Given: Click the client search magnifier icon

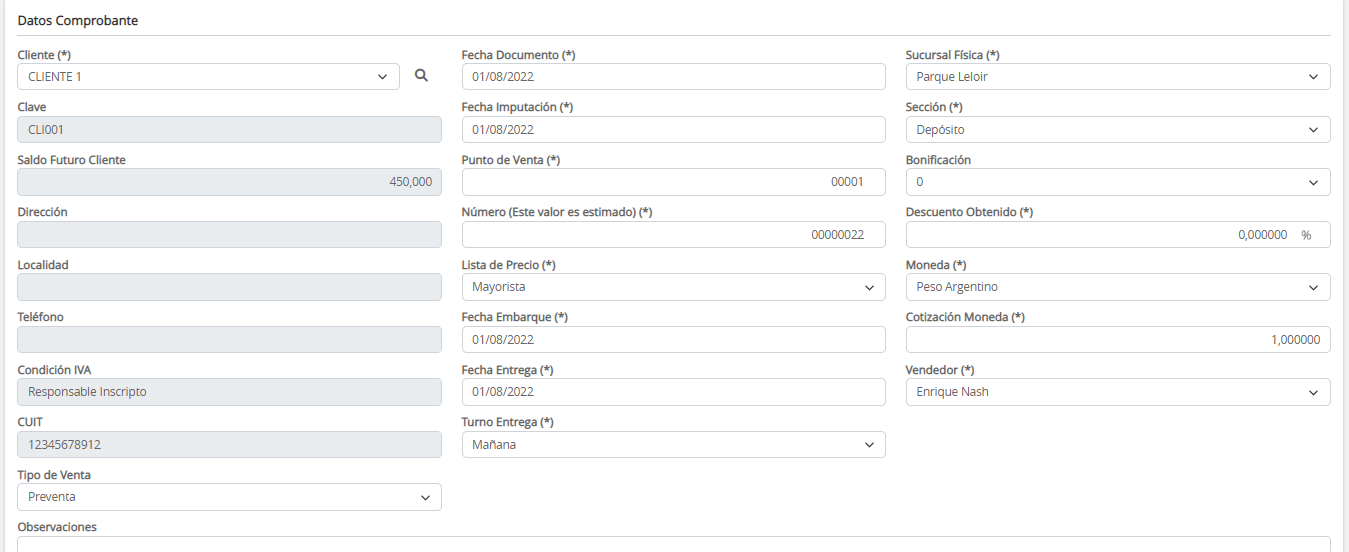Looking at the screenshot, I should (421, 76).
